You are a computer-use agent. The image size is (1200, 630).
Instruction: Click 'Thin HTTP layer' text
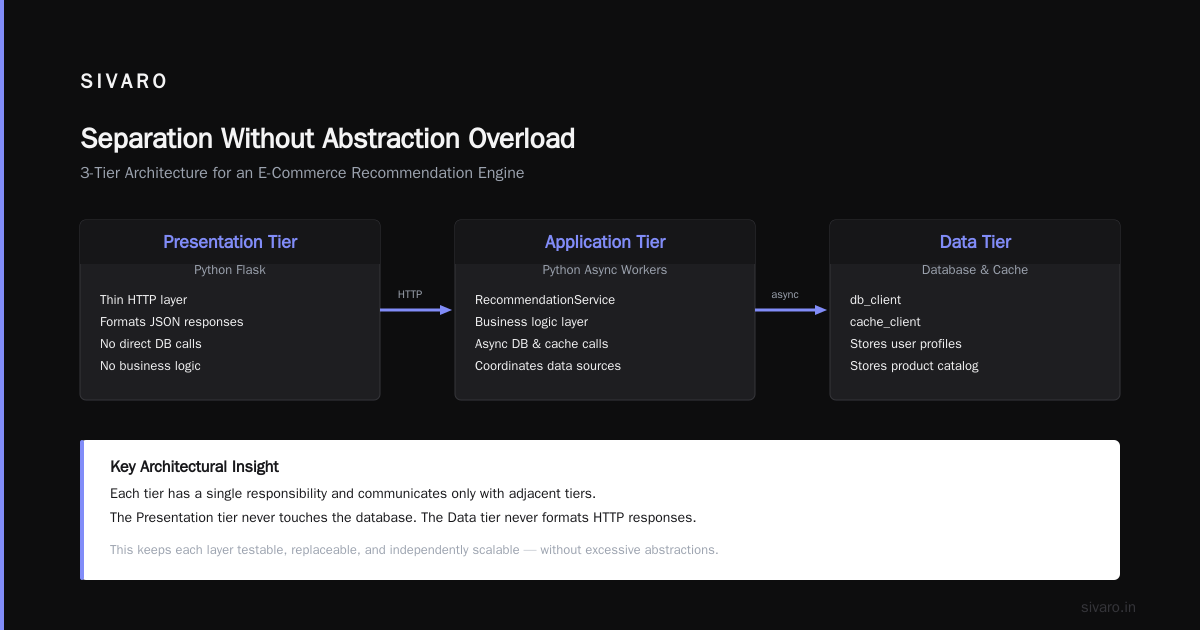[x=143, y=300]
